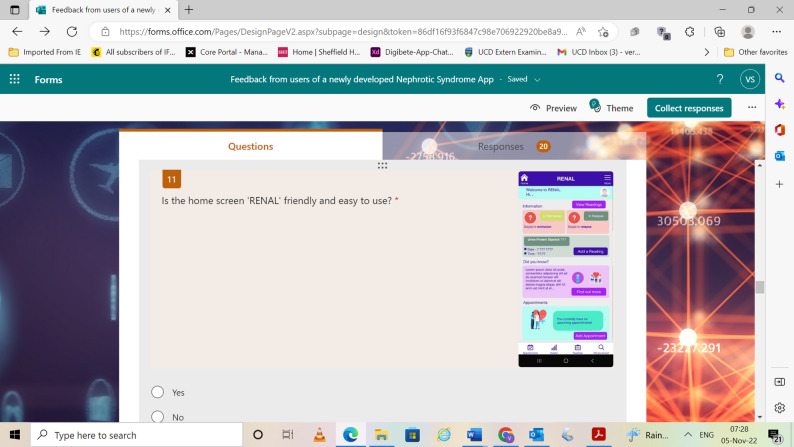Add this page to favorites

coord(603,32)
